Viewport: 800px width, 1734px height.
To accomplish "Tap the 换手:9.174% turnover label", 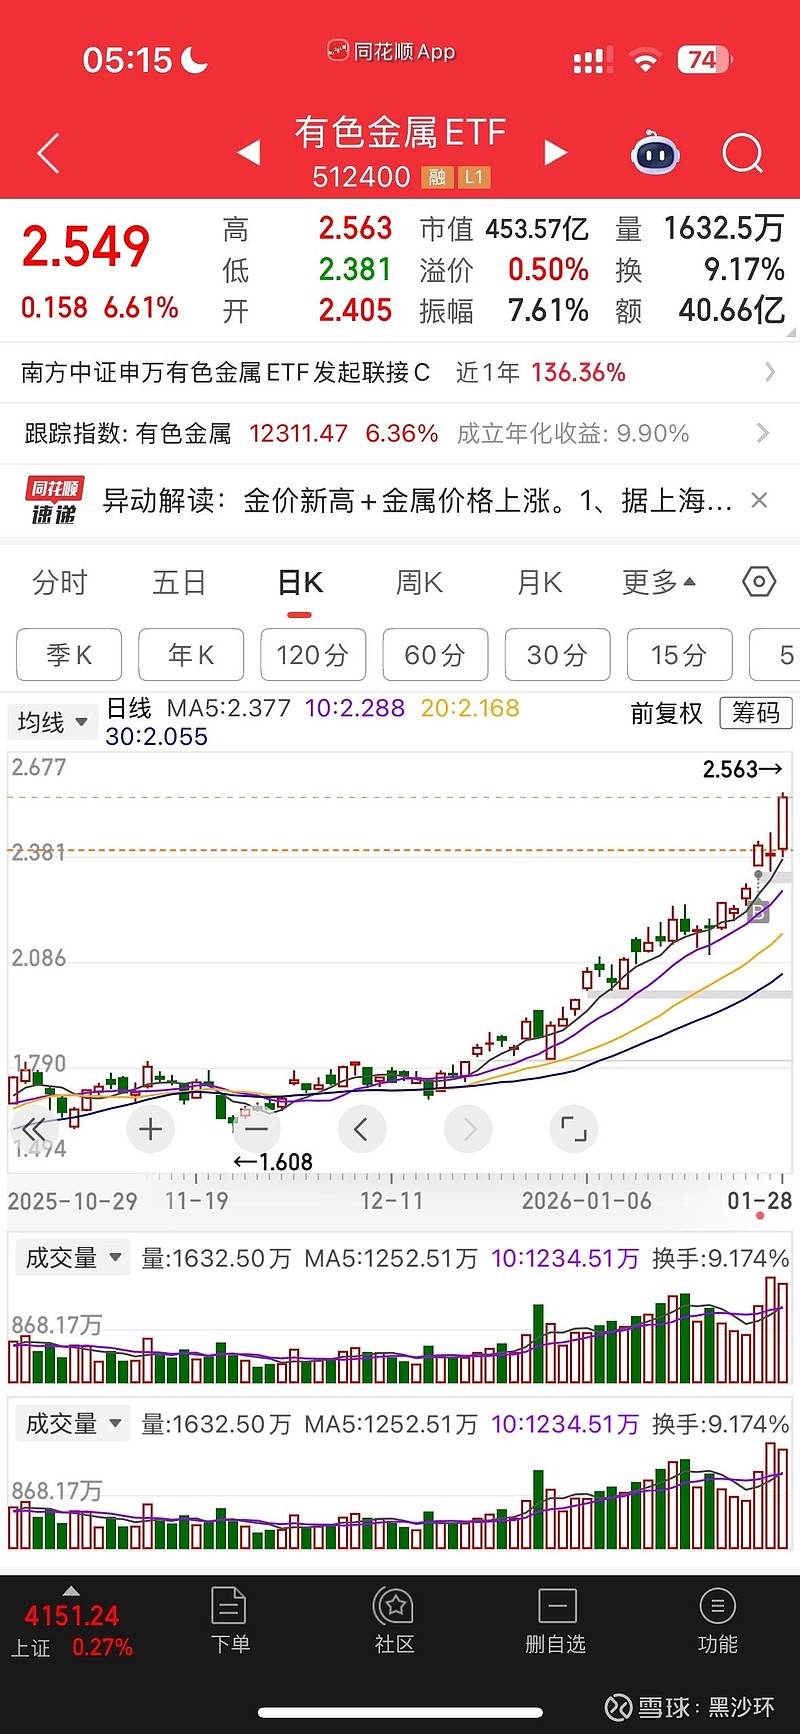I will click(x=720, y=1258).
